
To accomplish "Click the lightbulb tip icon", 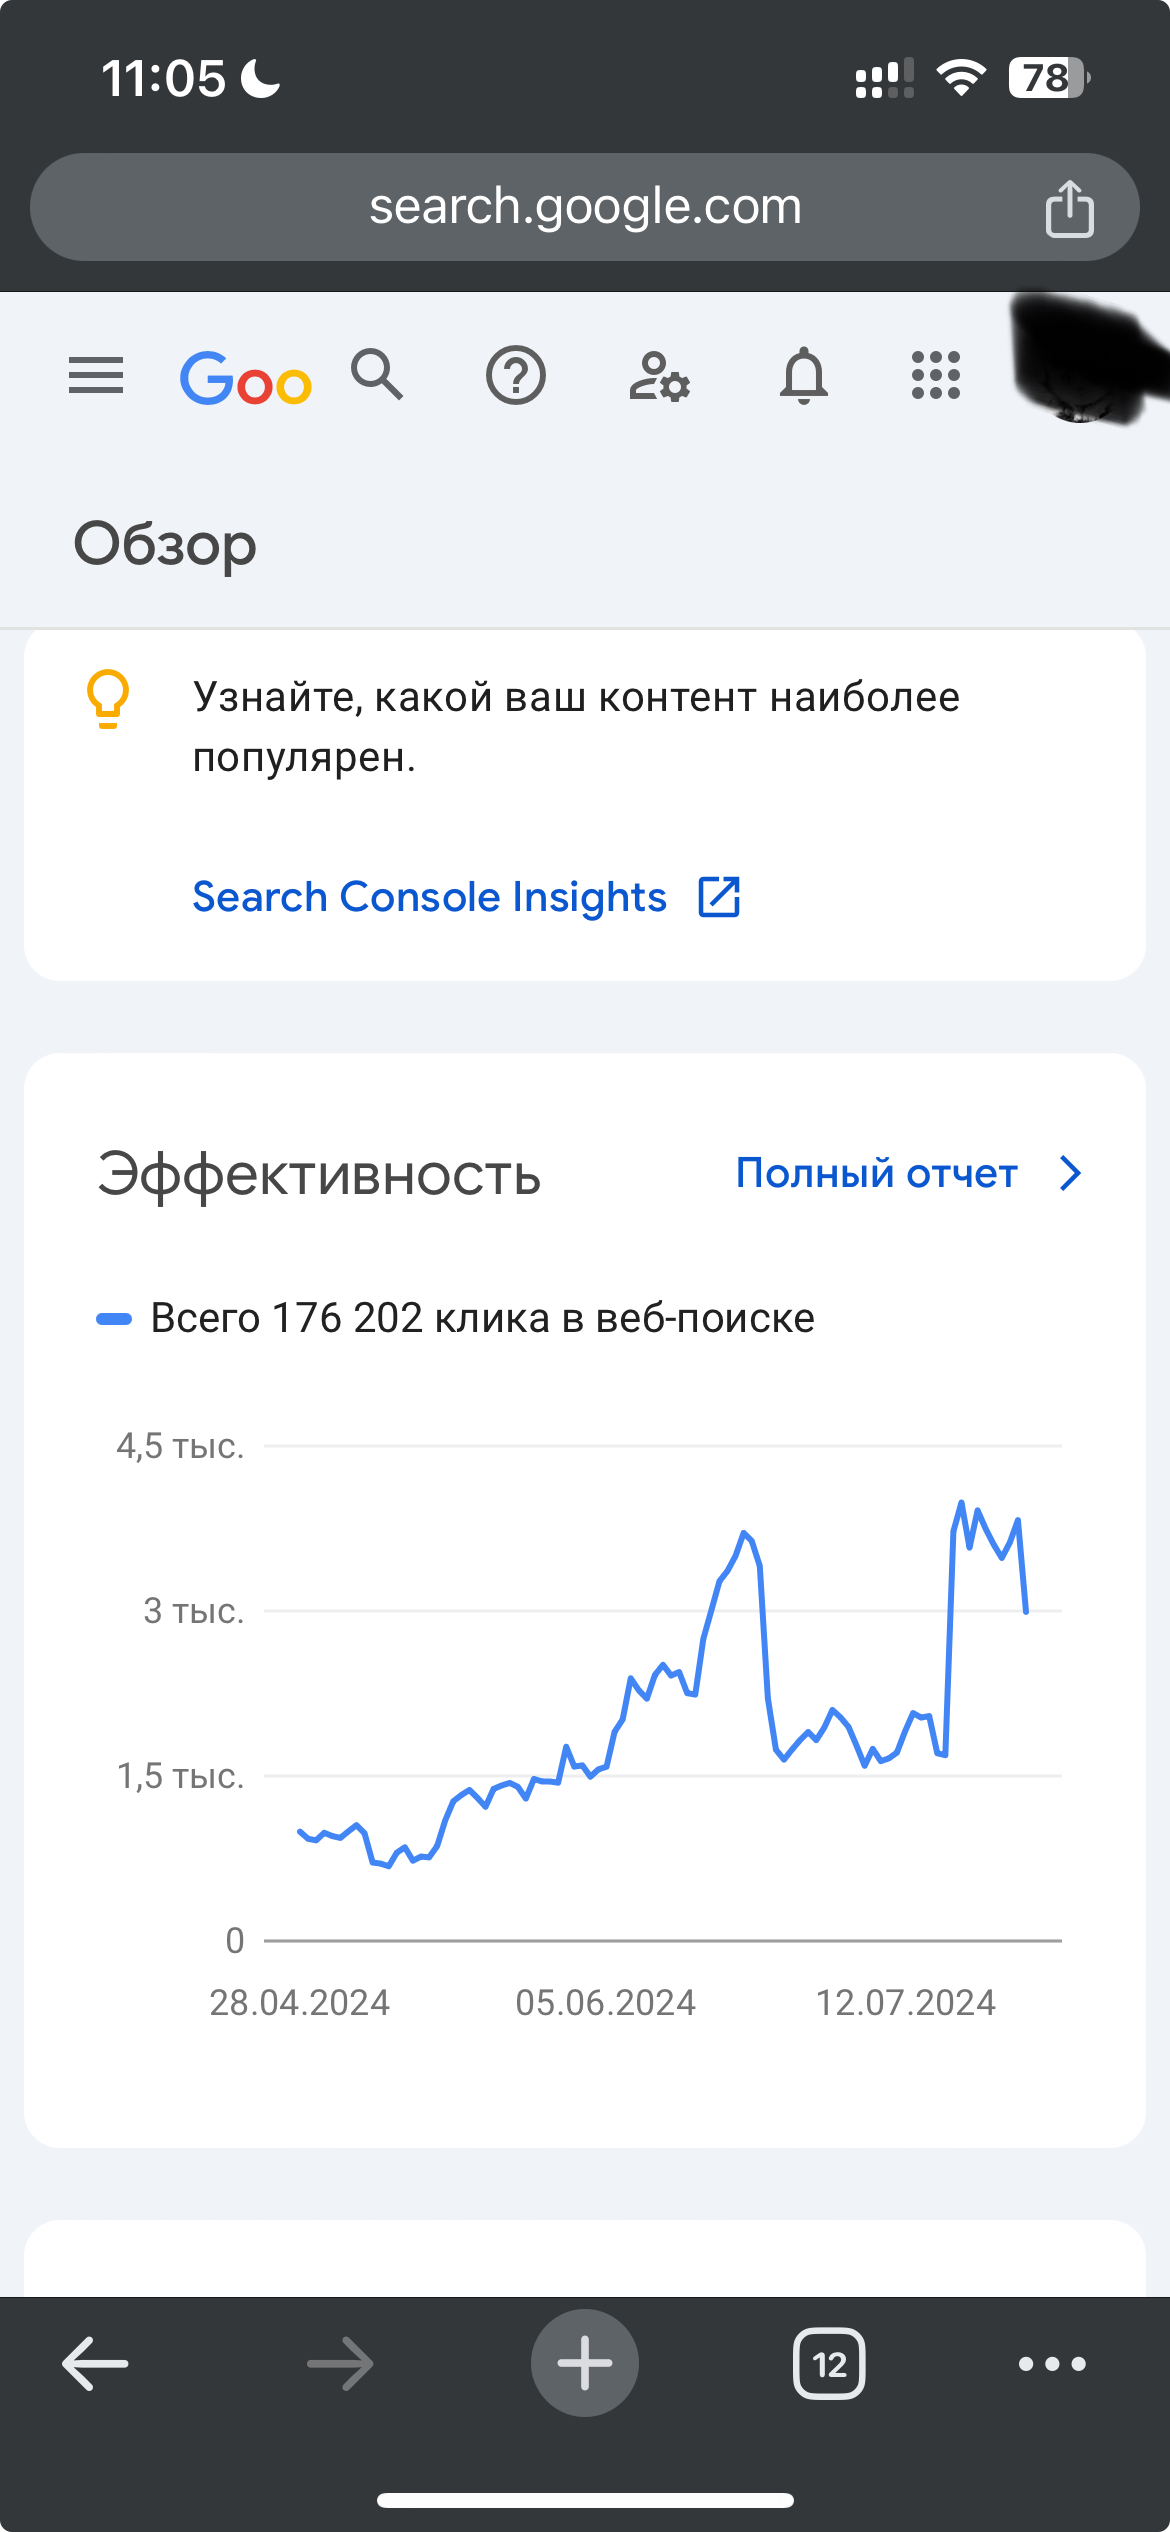I will pos(108,697).
